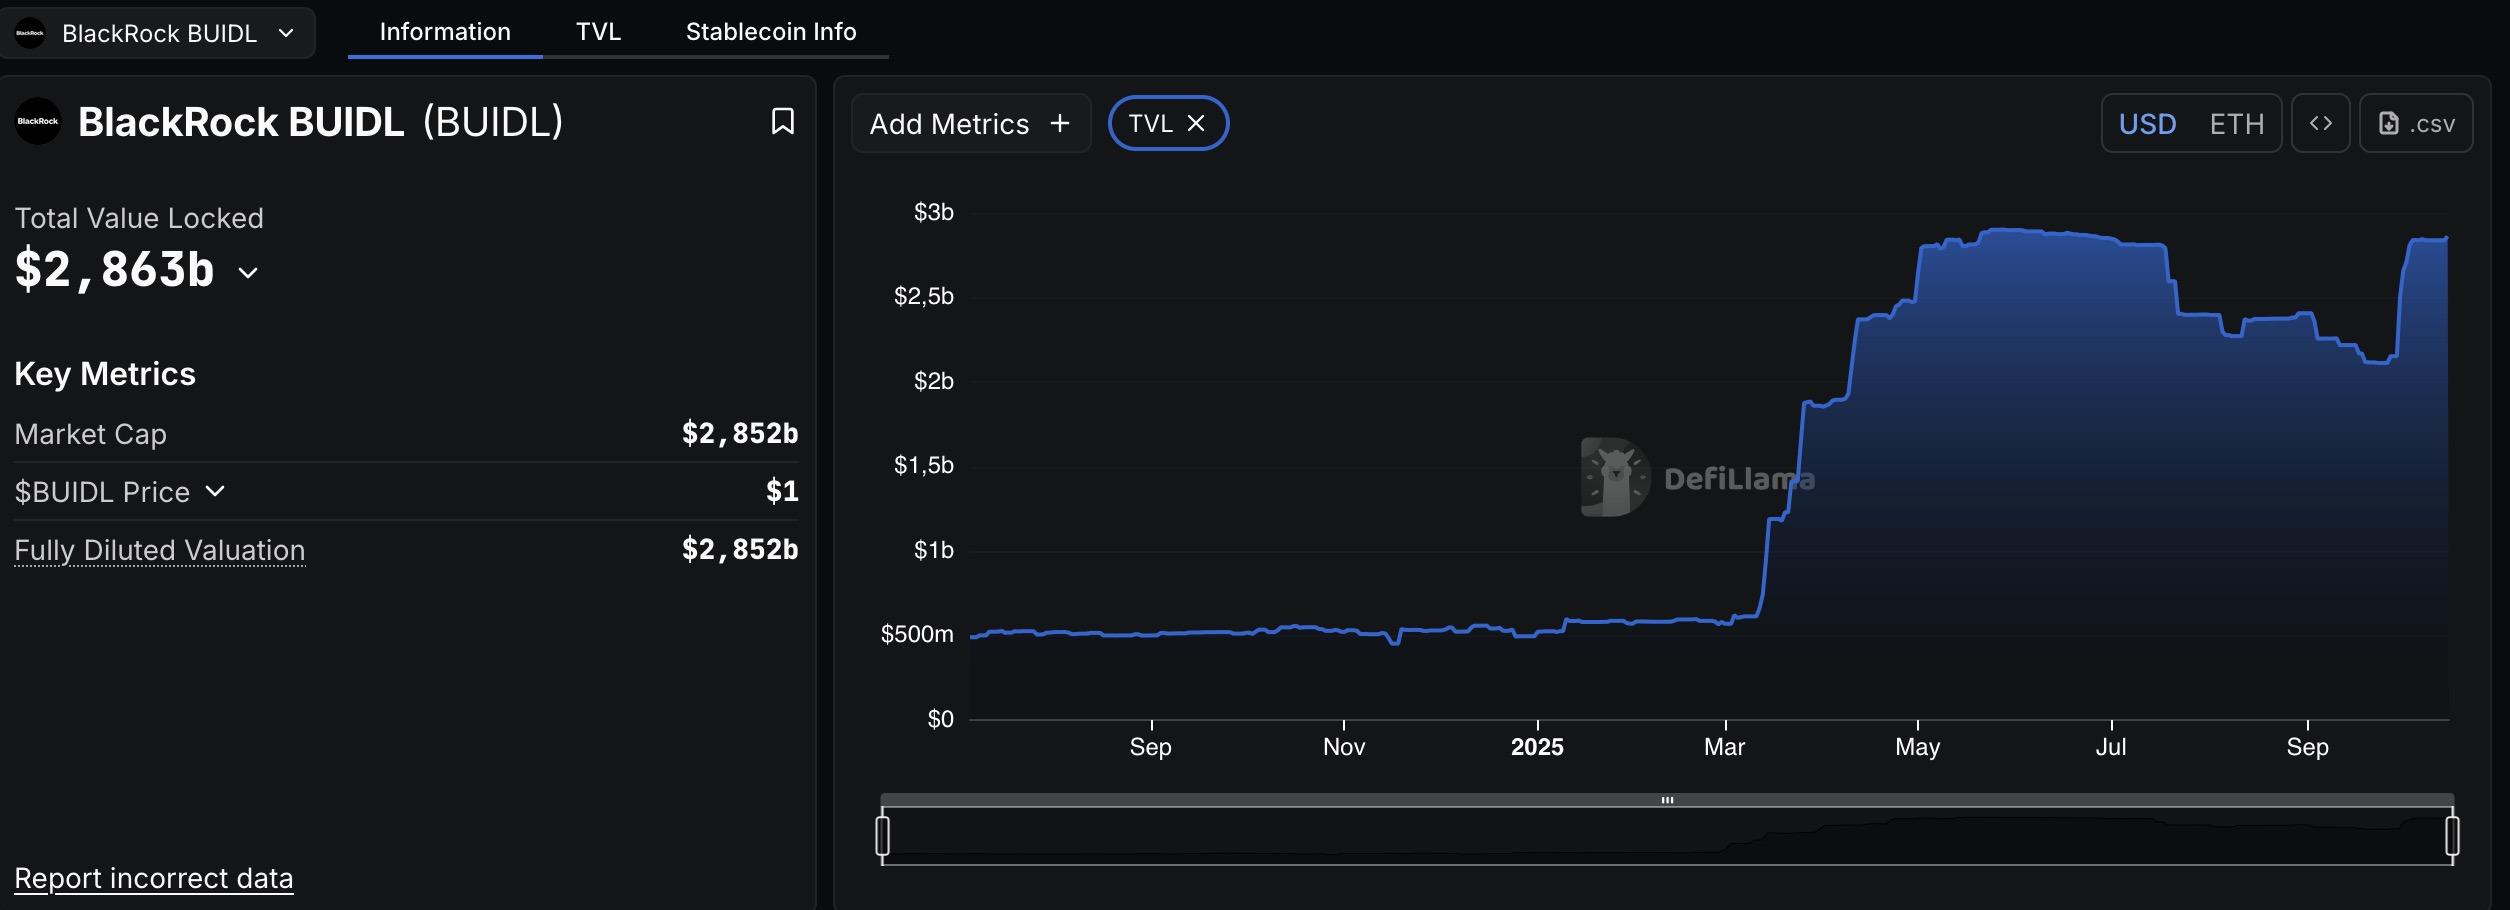Switch chart denomination to ETH

2237,124
